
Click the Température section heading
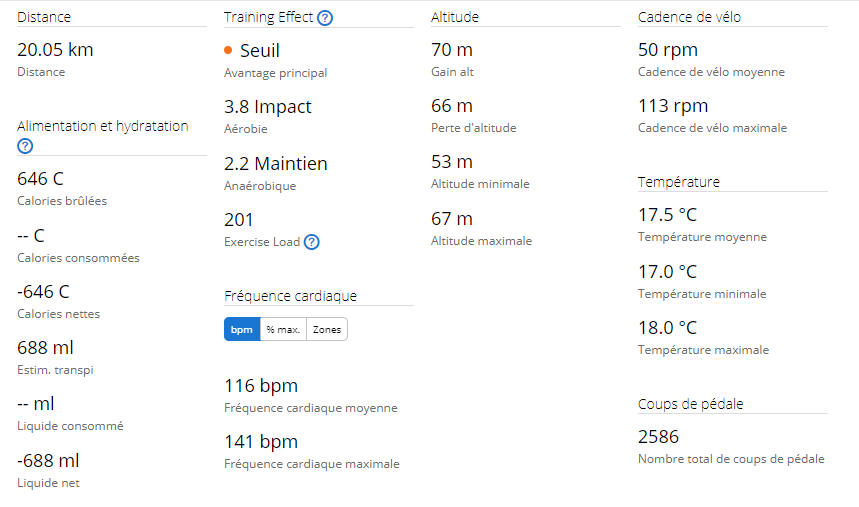pos(679,182)
